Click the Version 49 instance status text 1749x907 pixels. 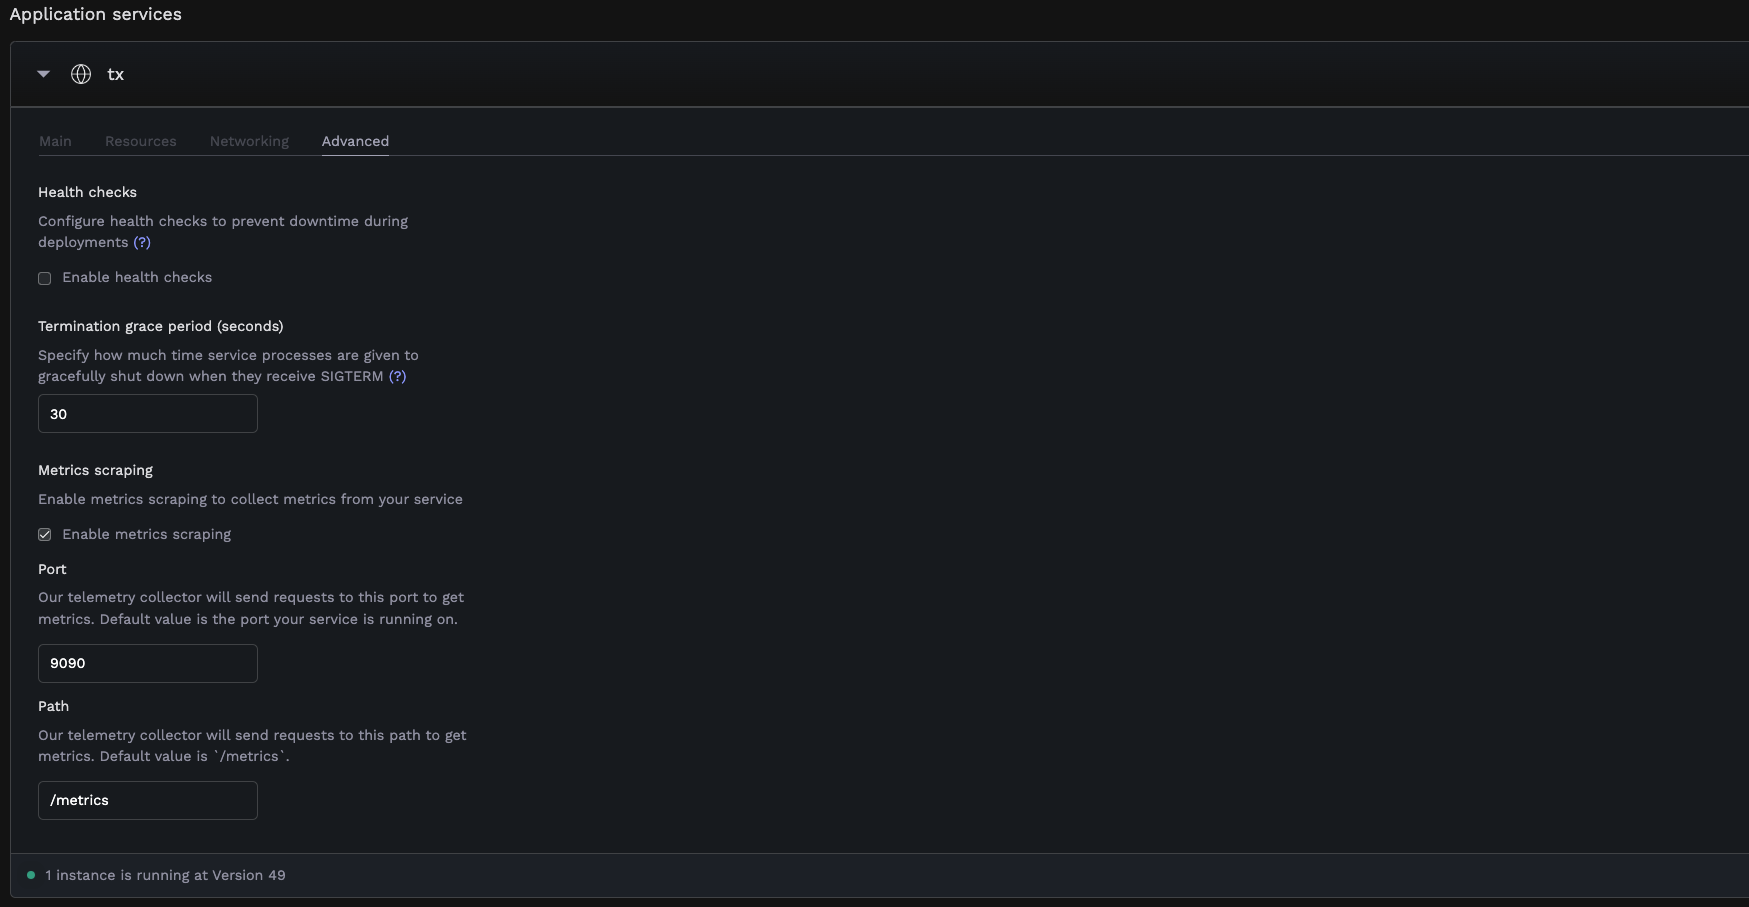(165, 874)
